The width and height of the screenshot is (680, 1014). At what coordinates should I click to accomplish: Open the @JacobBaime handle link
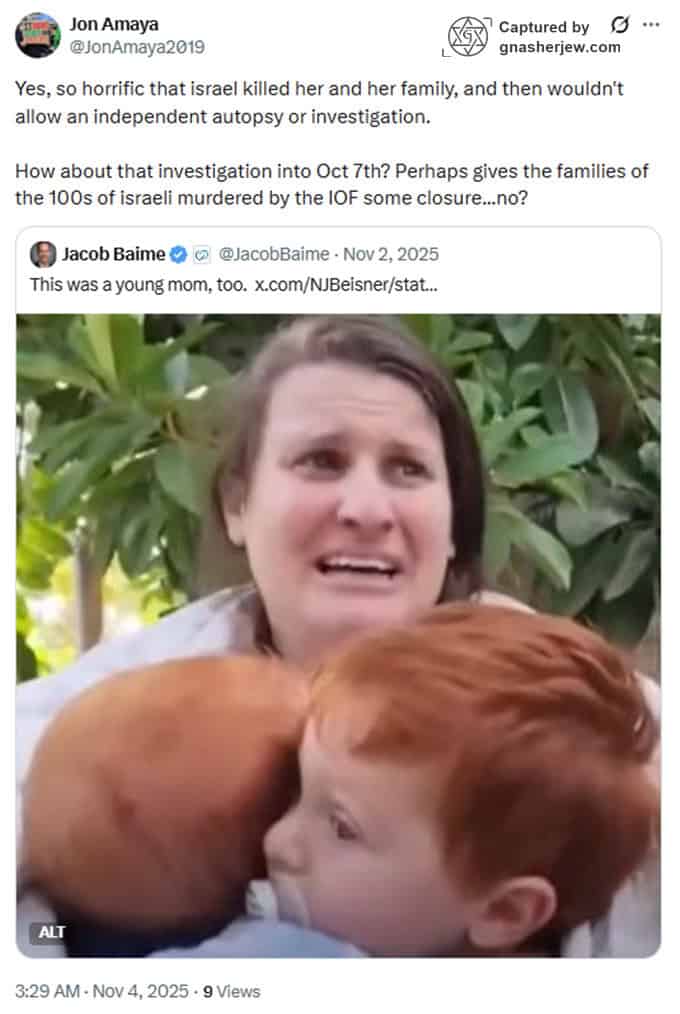[x=274, y=254]
